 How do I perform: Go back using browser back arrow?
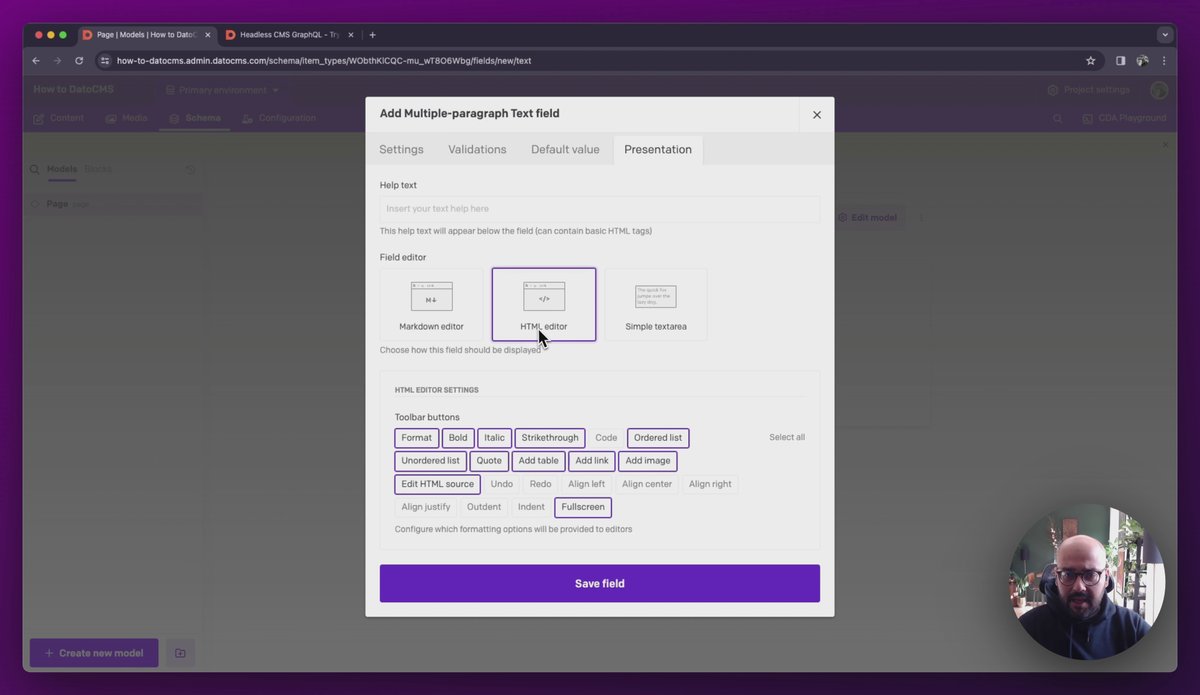(x=36, y=61)
